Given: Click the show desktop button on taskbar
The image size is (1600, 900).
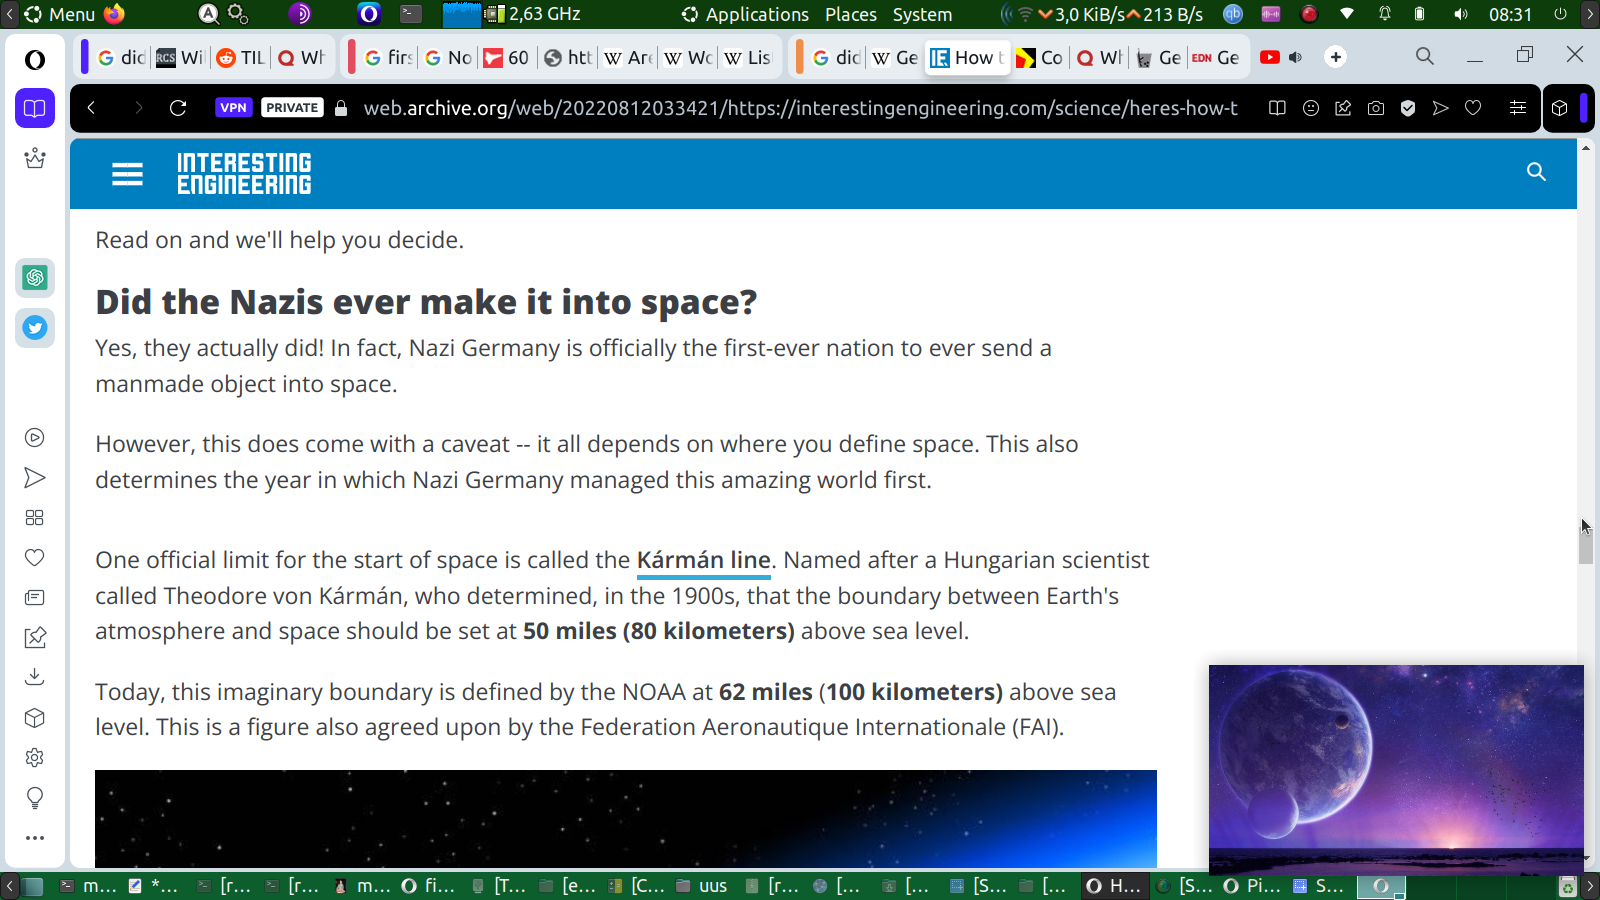Looking at the screenshot, I should (33, 886).
